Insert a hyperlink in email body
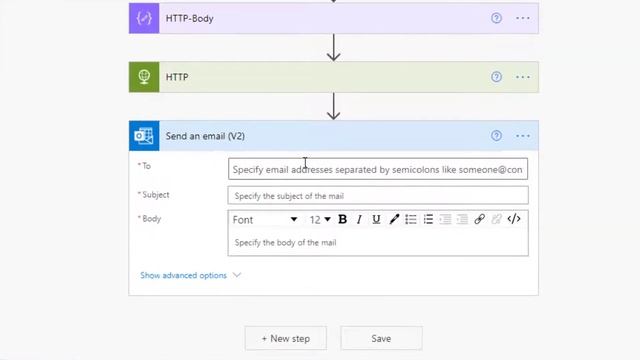Screen dimensions: 640x360 pos(480,220)
